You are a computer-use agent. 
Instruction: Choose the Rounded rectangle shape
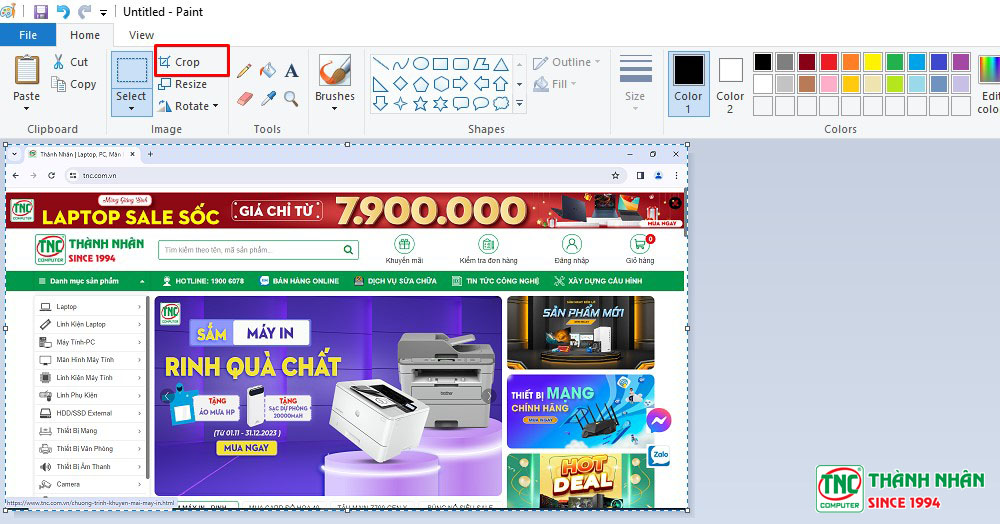click(461, 64)
